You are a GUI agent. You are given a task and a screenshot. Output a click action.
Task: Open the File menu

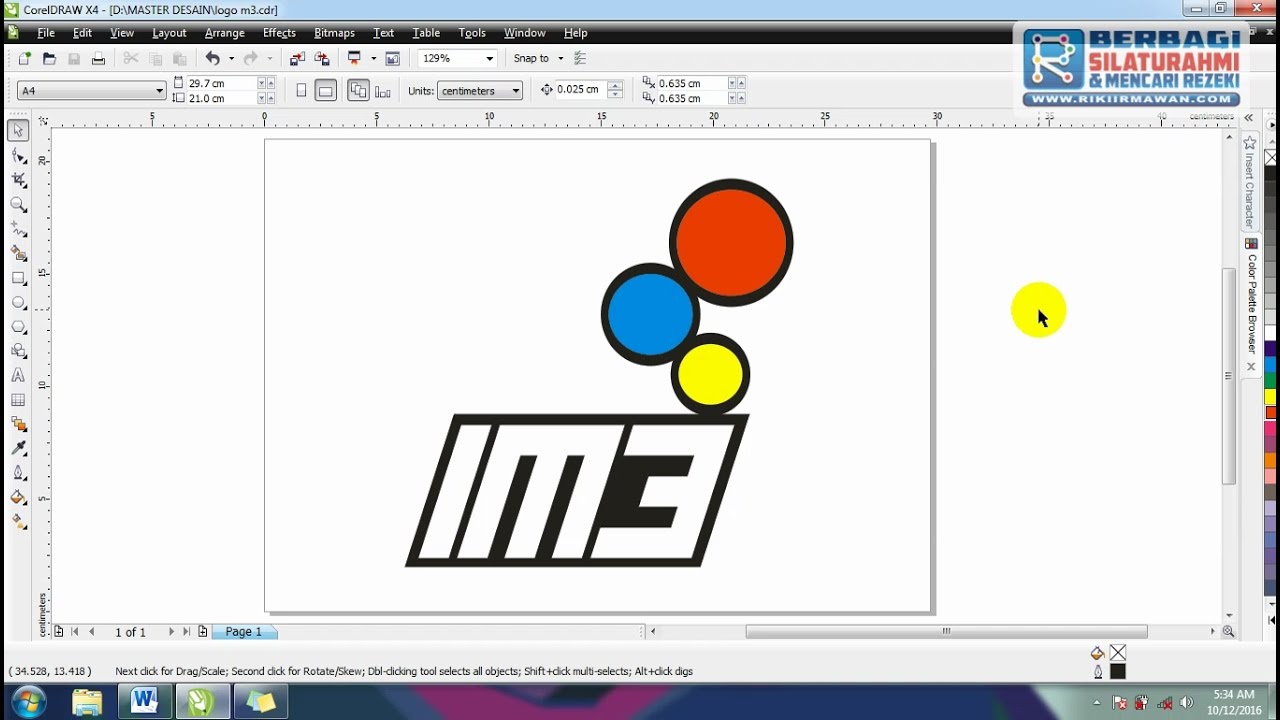tap(46, 33)
